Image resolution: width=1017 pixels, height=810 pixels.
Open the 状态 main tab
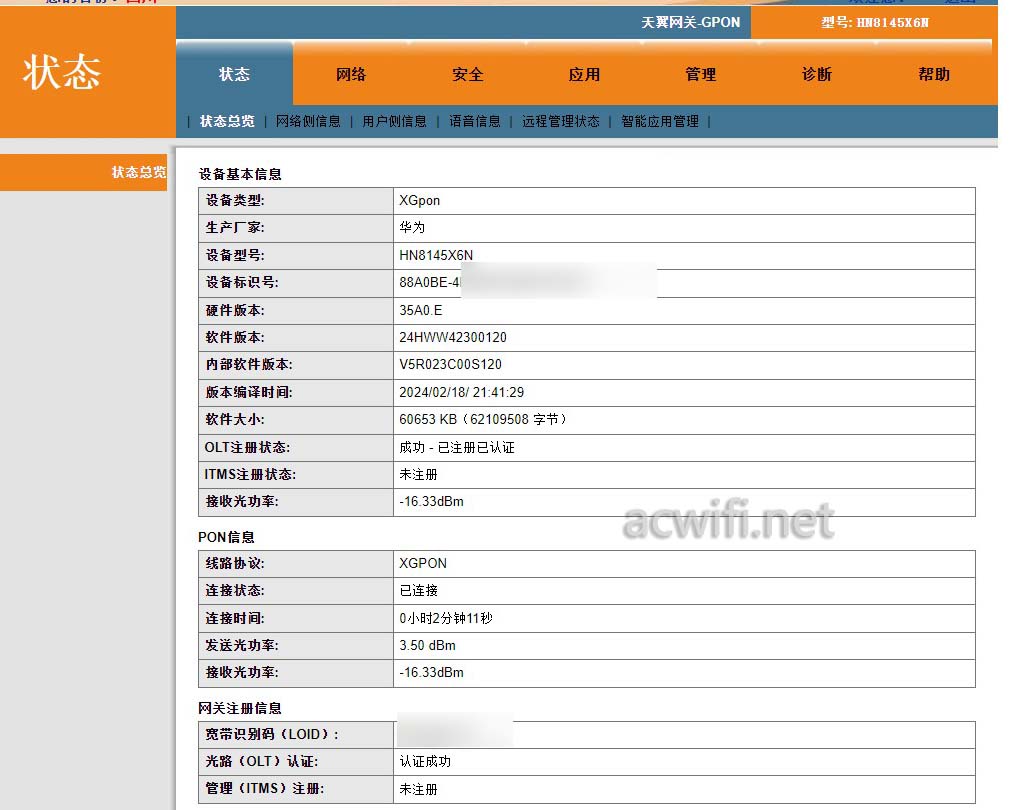click(234, 74)
